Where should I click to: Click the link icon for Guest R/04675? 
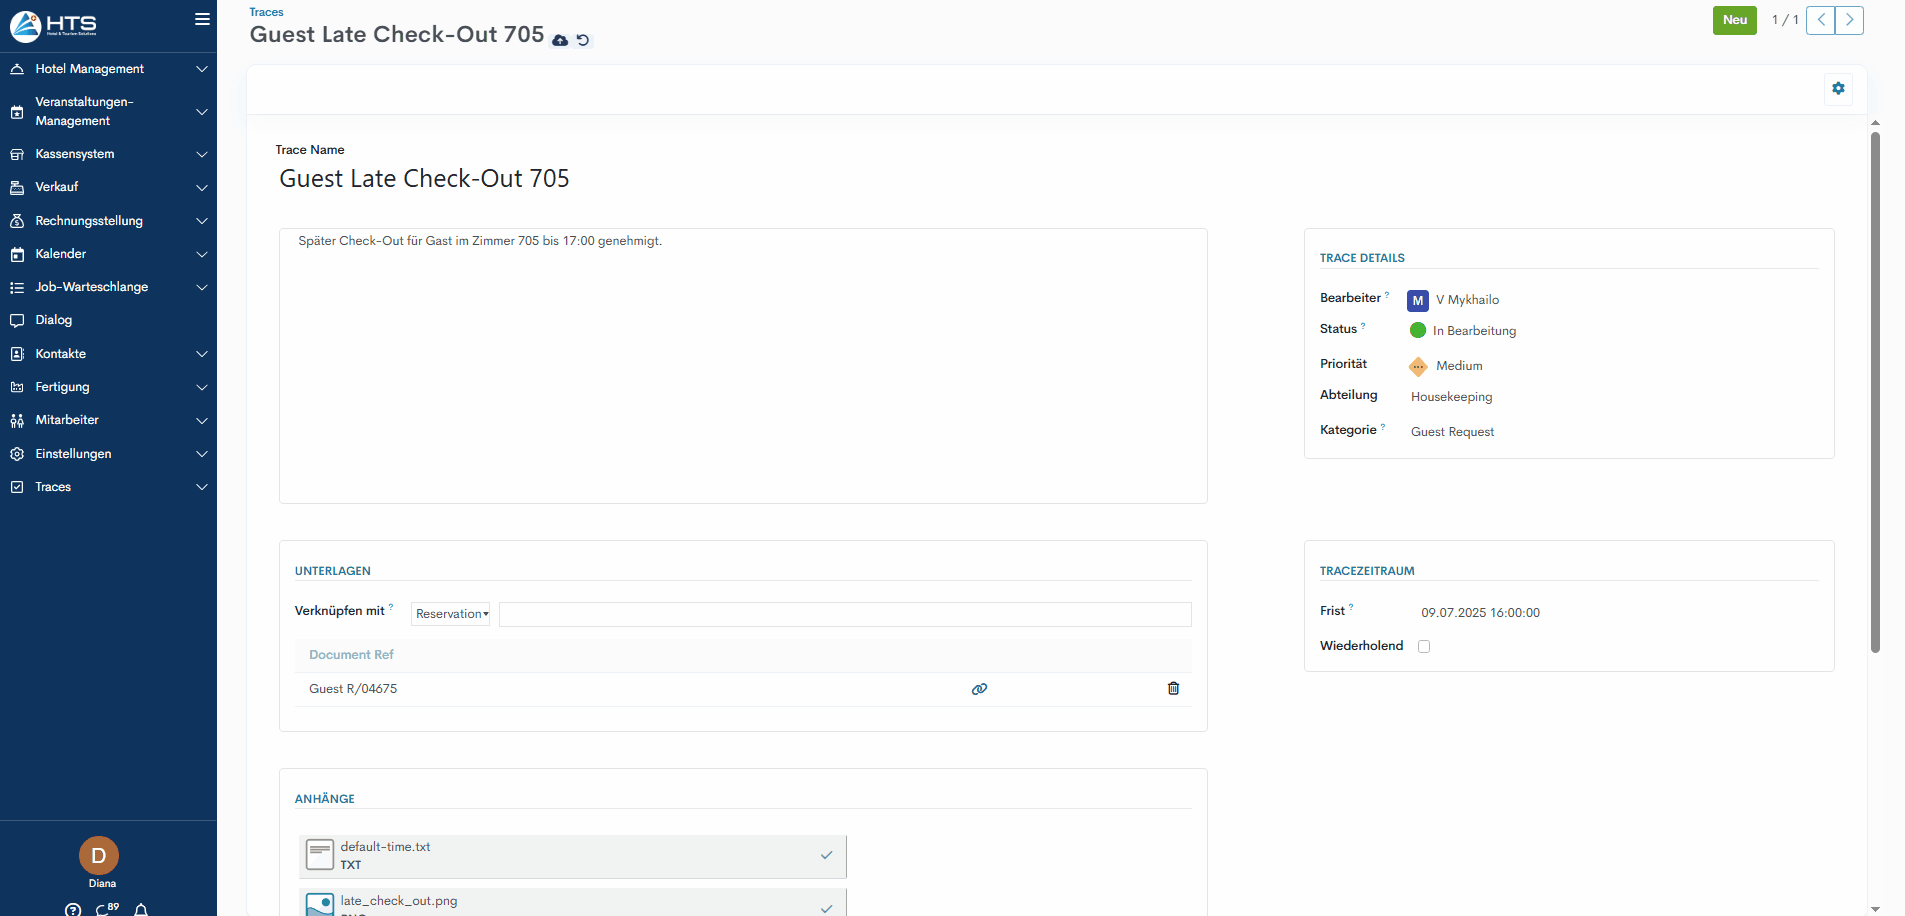979,689
